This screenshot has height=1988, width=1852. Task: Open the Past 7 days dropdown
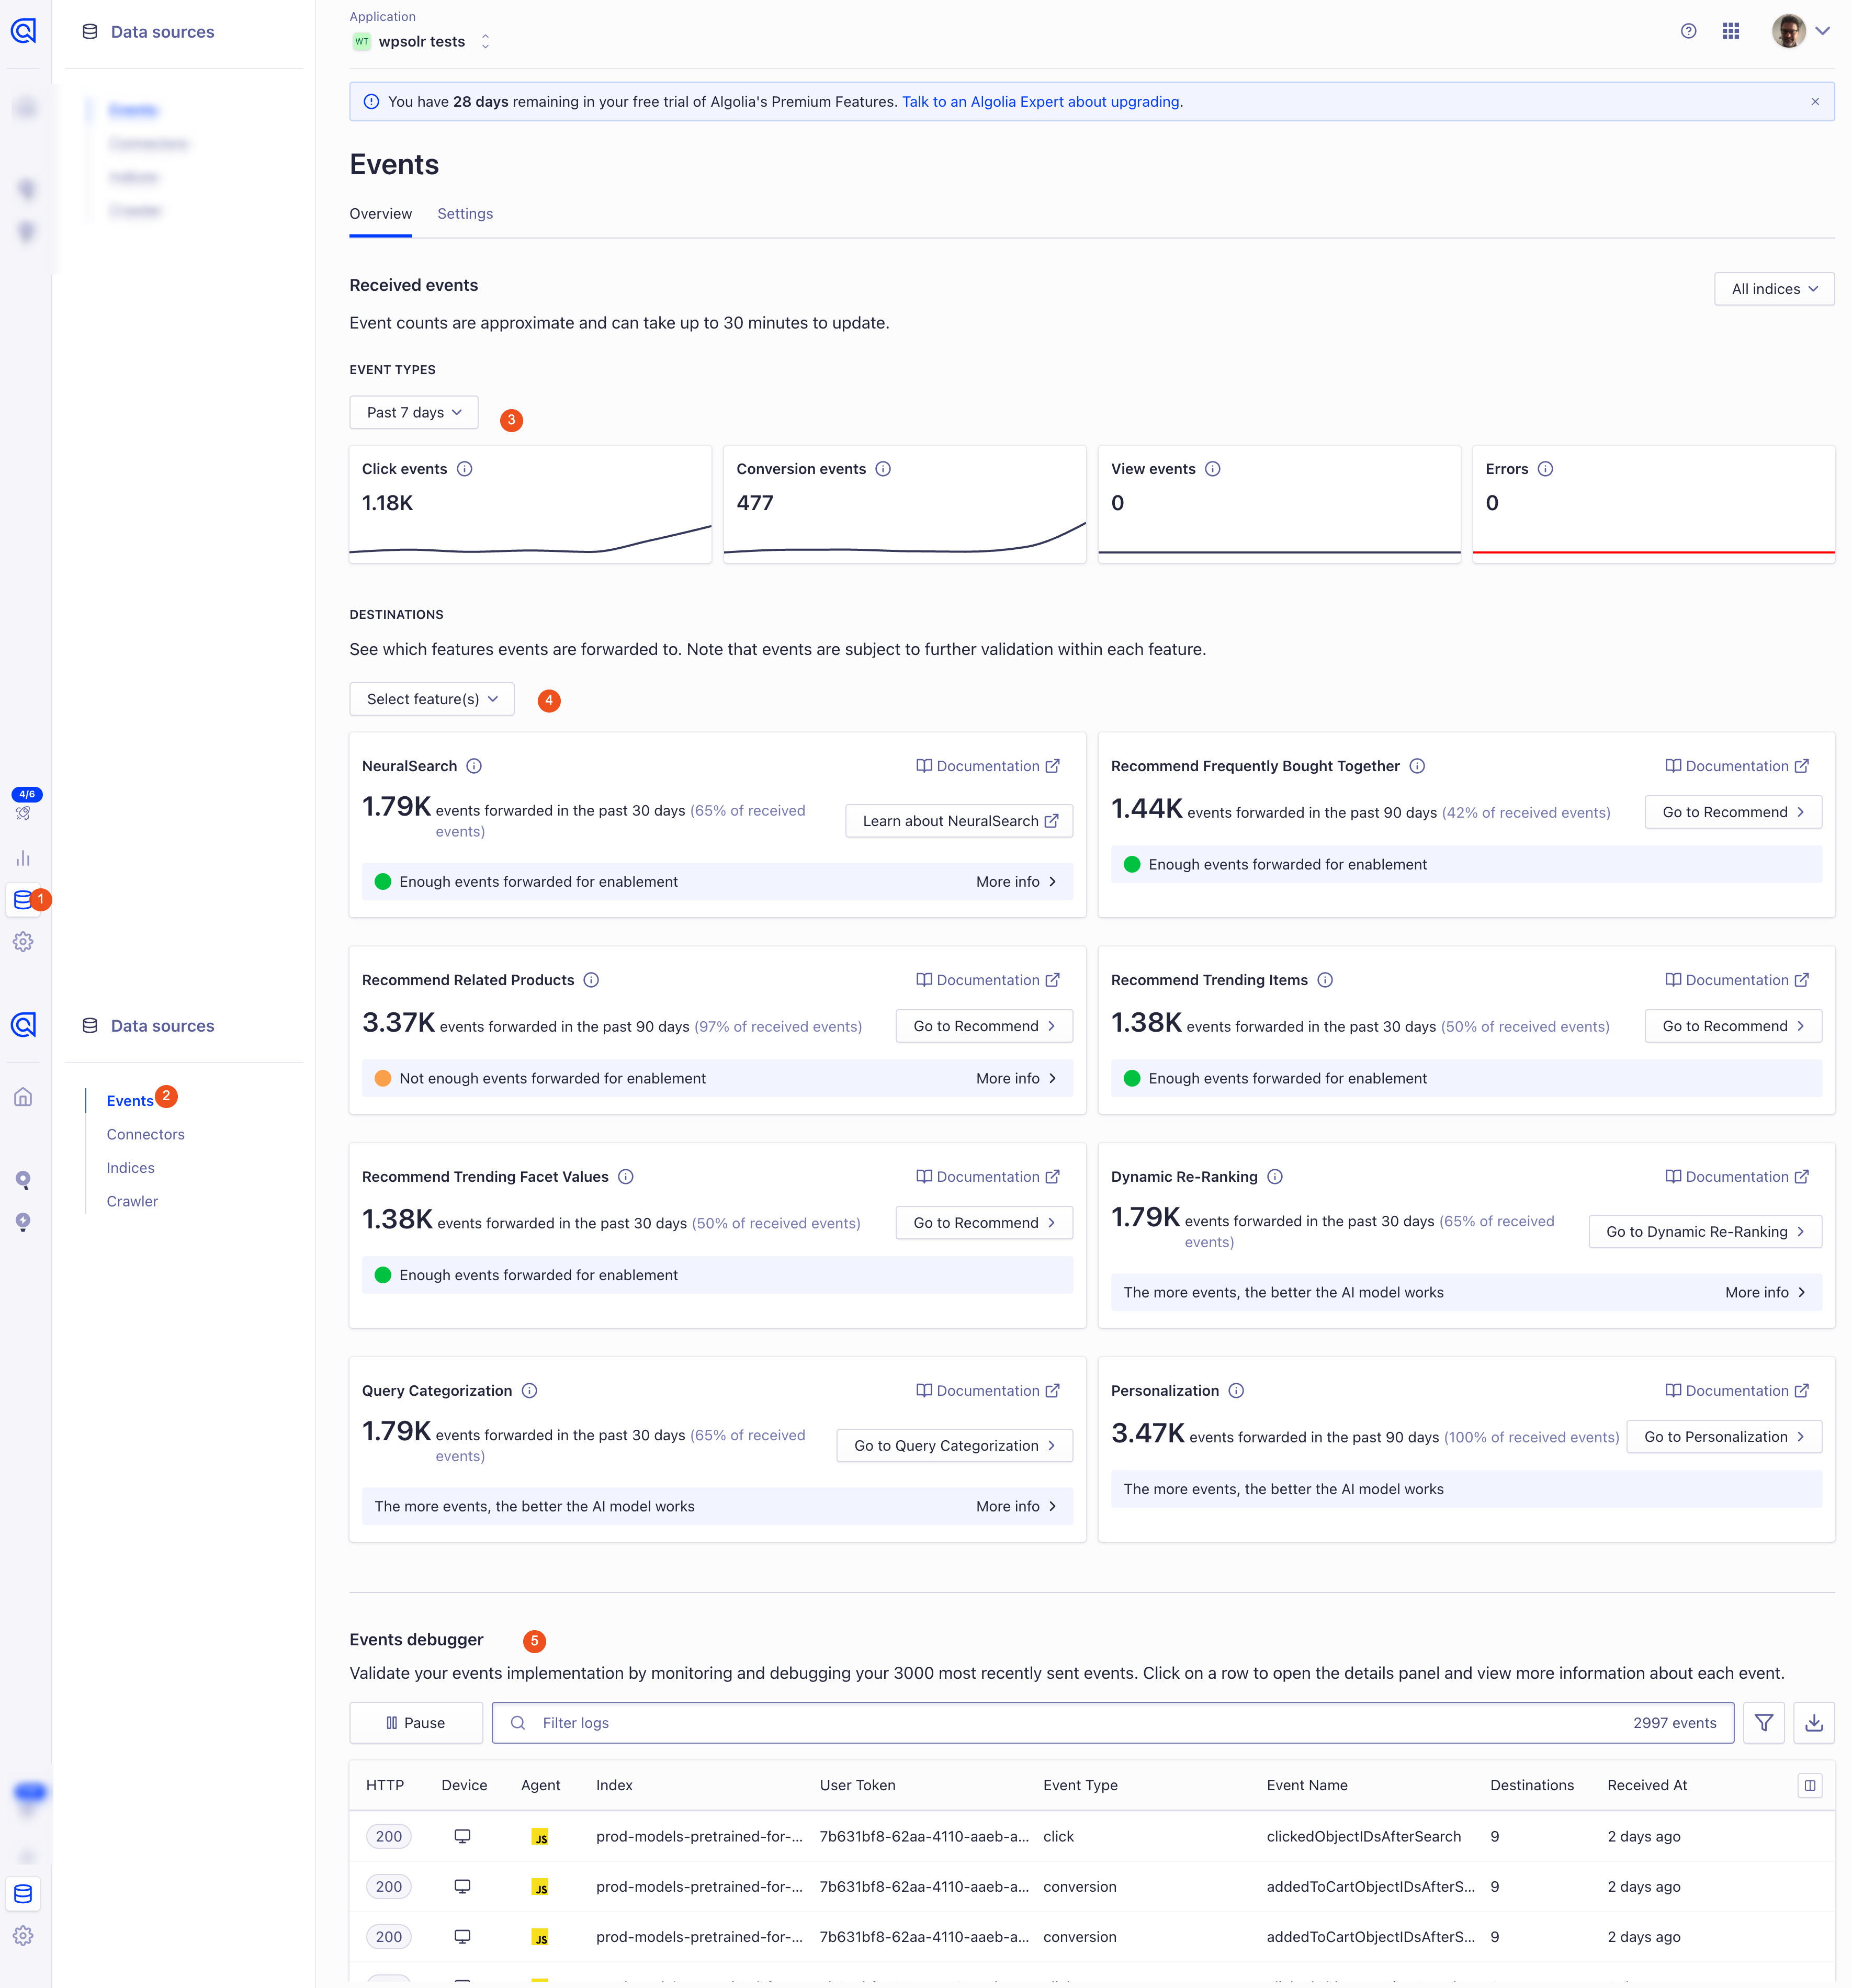coord(414,413)
